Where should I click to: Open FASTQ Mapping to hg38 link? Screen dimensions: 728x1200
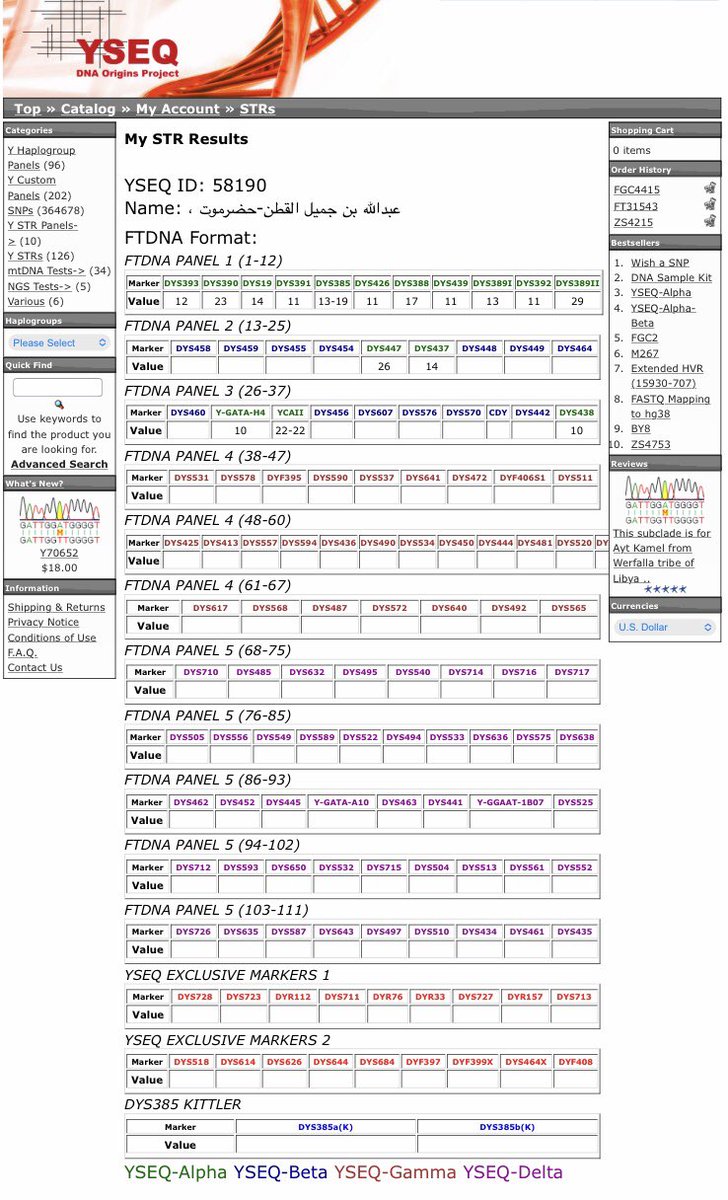670,406
